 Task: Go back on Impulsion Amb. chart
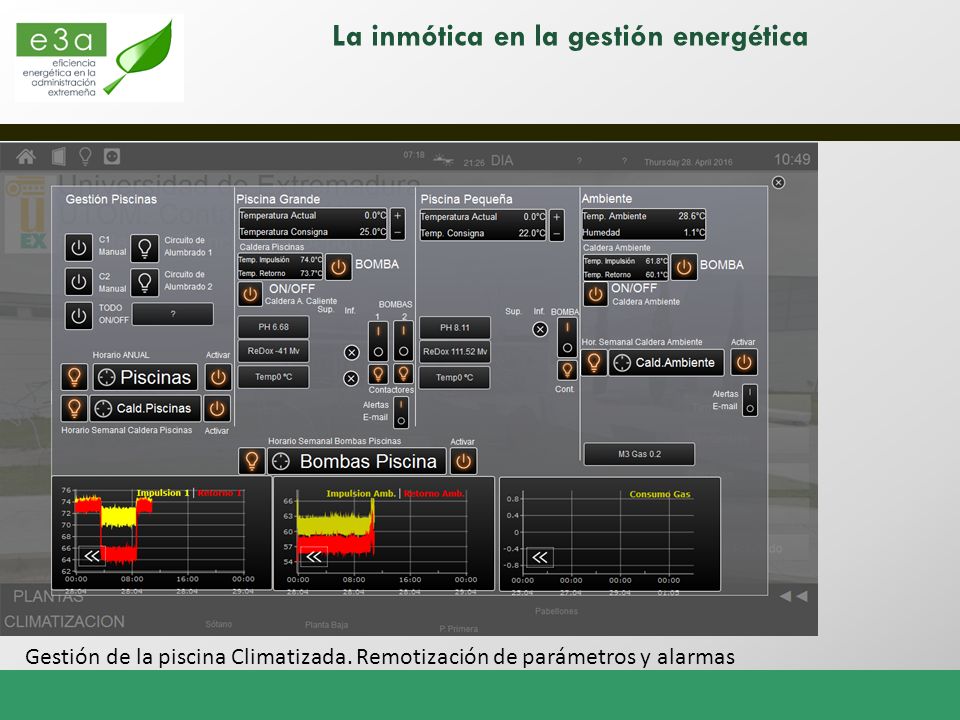[314, 557]
